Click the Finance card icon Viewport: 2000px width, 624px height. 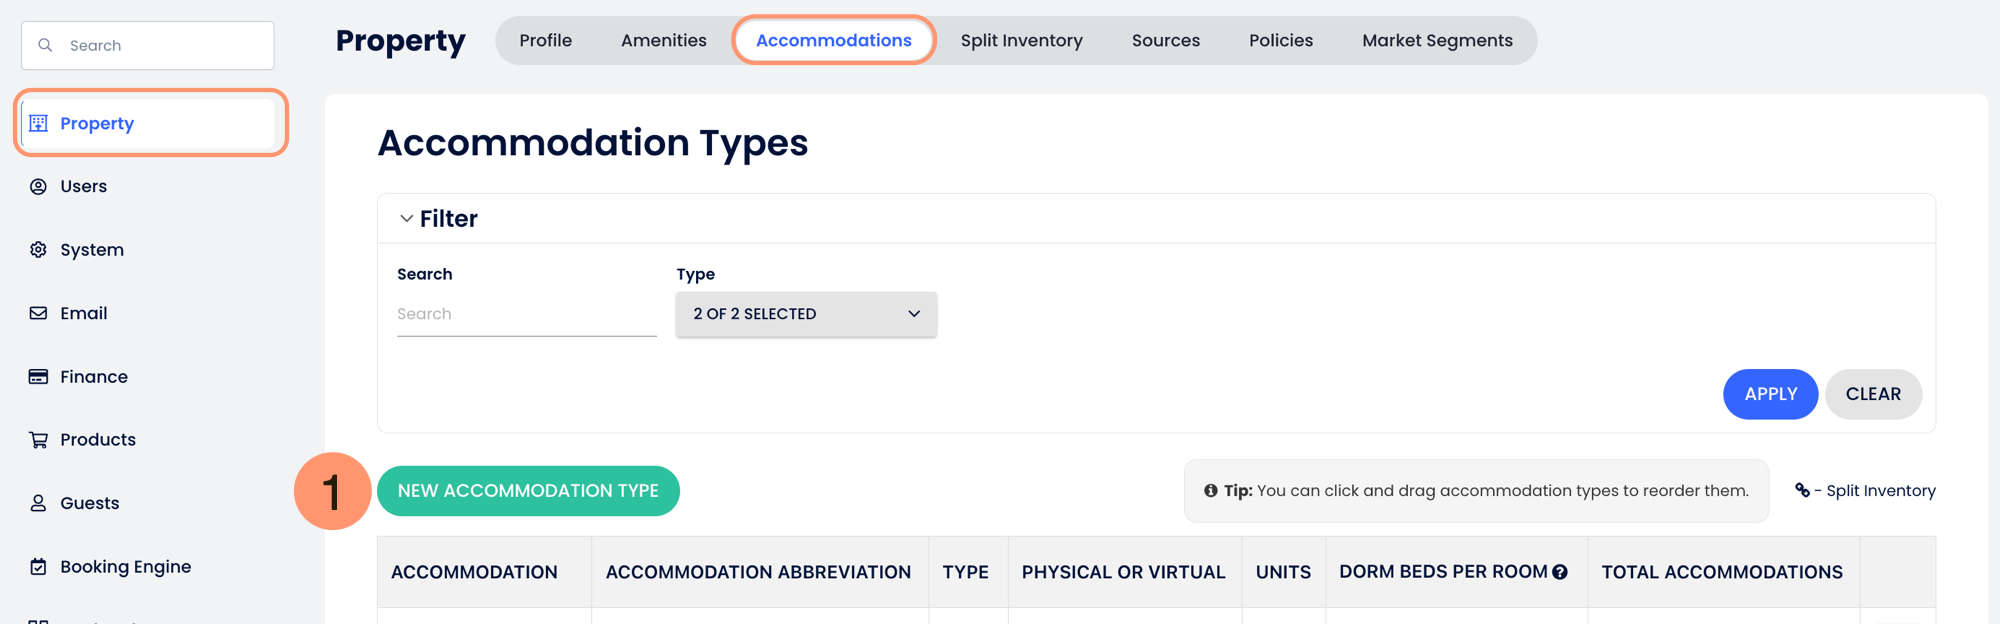pyautogui.click(x=38, y=377)
